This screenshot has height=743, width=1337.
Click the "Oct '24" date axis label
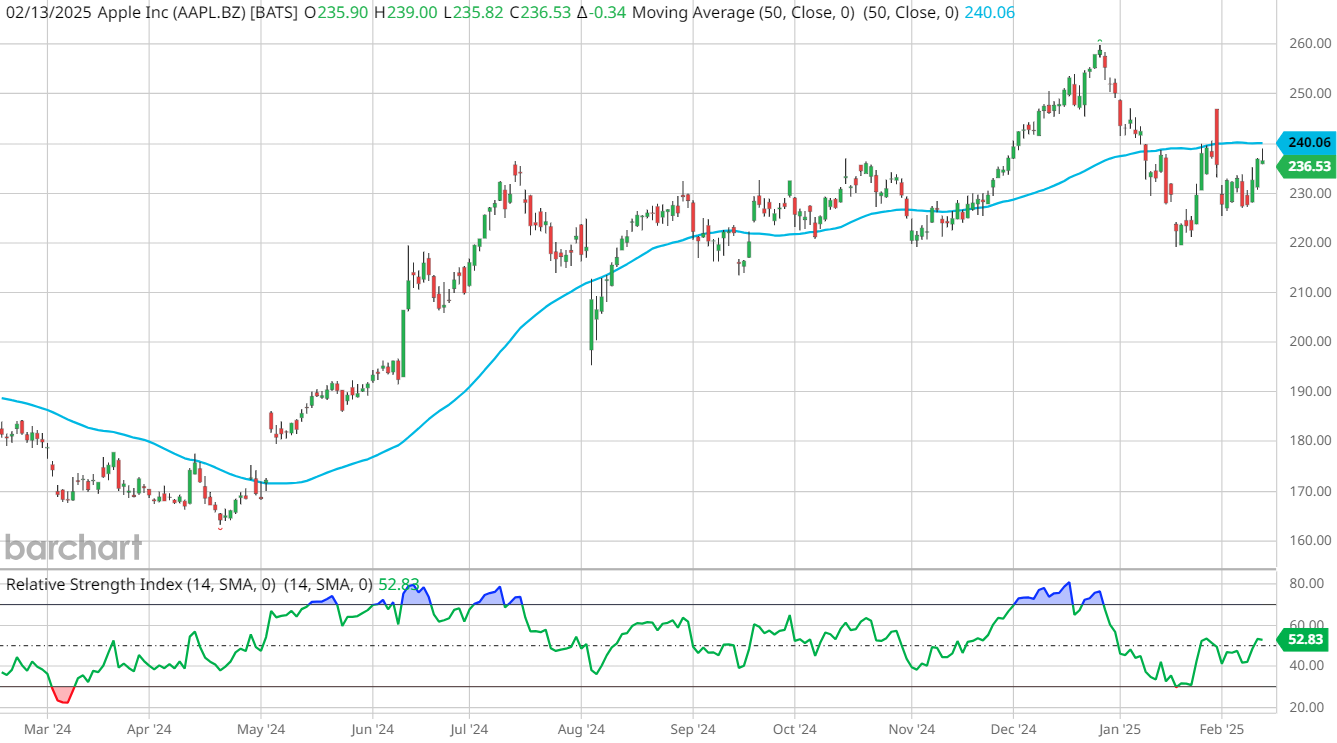click(795, 729)
